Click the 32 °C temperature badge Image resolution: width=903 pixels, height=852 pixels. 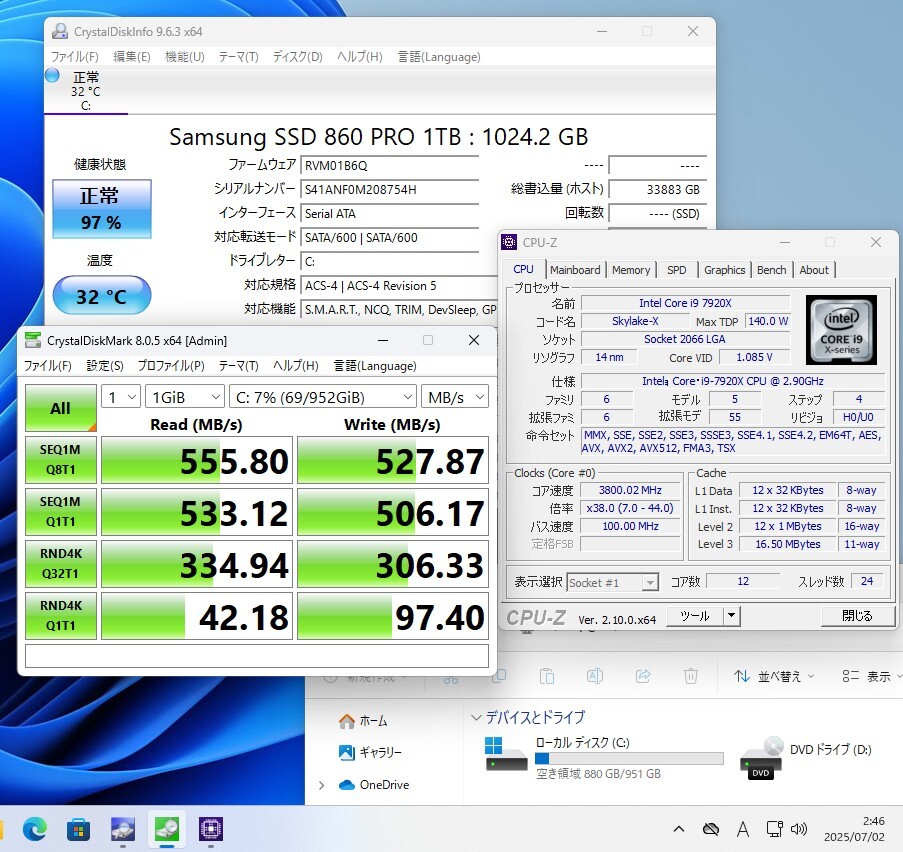coord(101,296)
